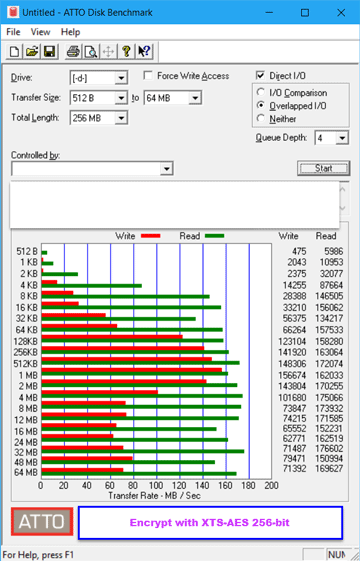Open the 64 MB maximum transfer size dropdown
Image resolution: width=360 pixels, height=561 pixels.
click(x=195, y=98)
